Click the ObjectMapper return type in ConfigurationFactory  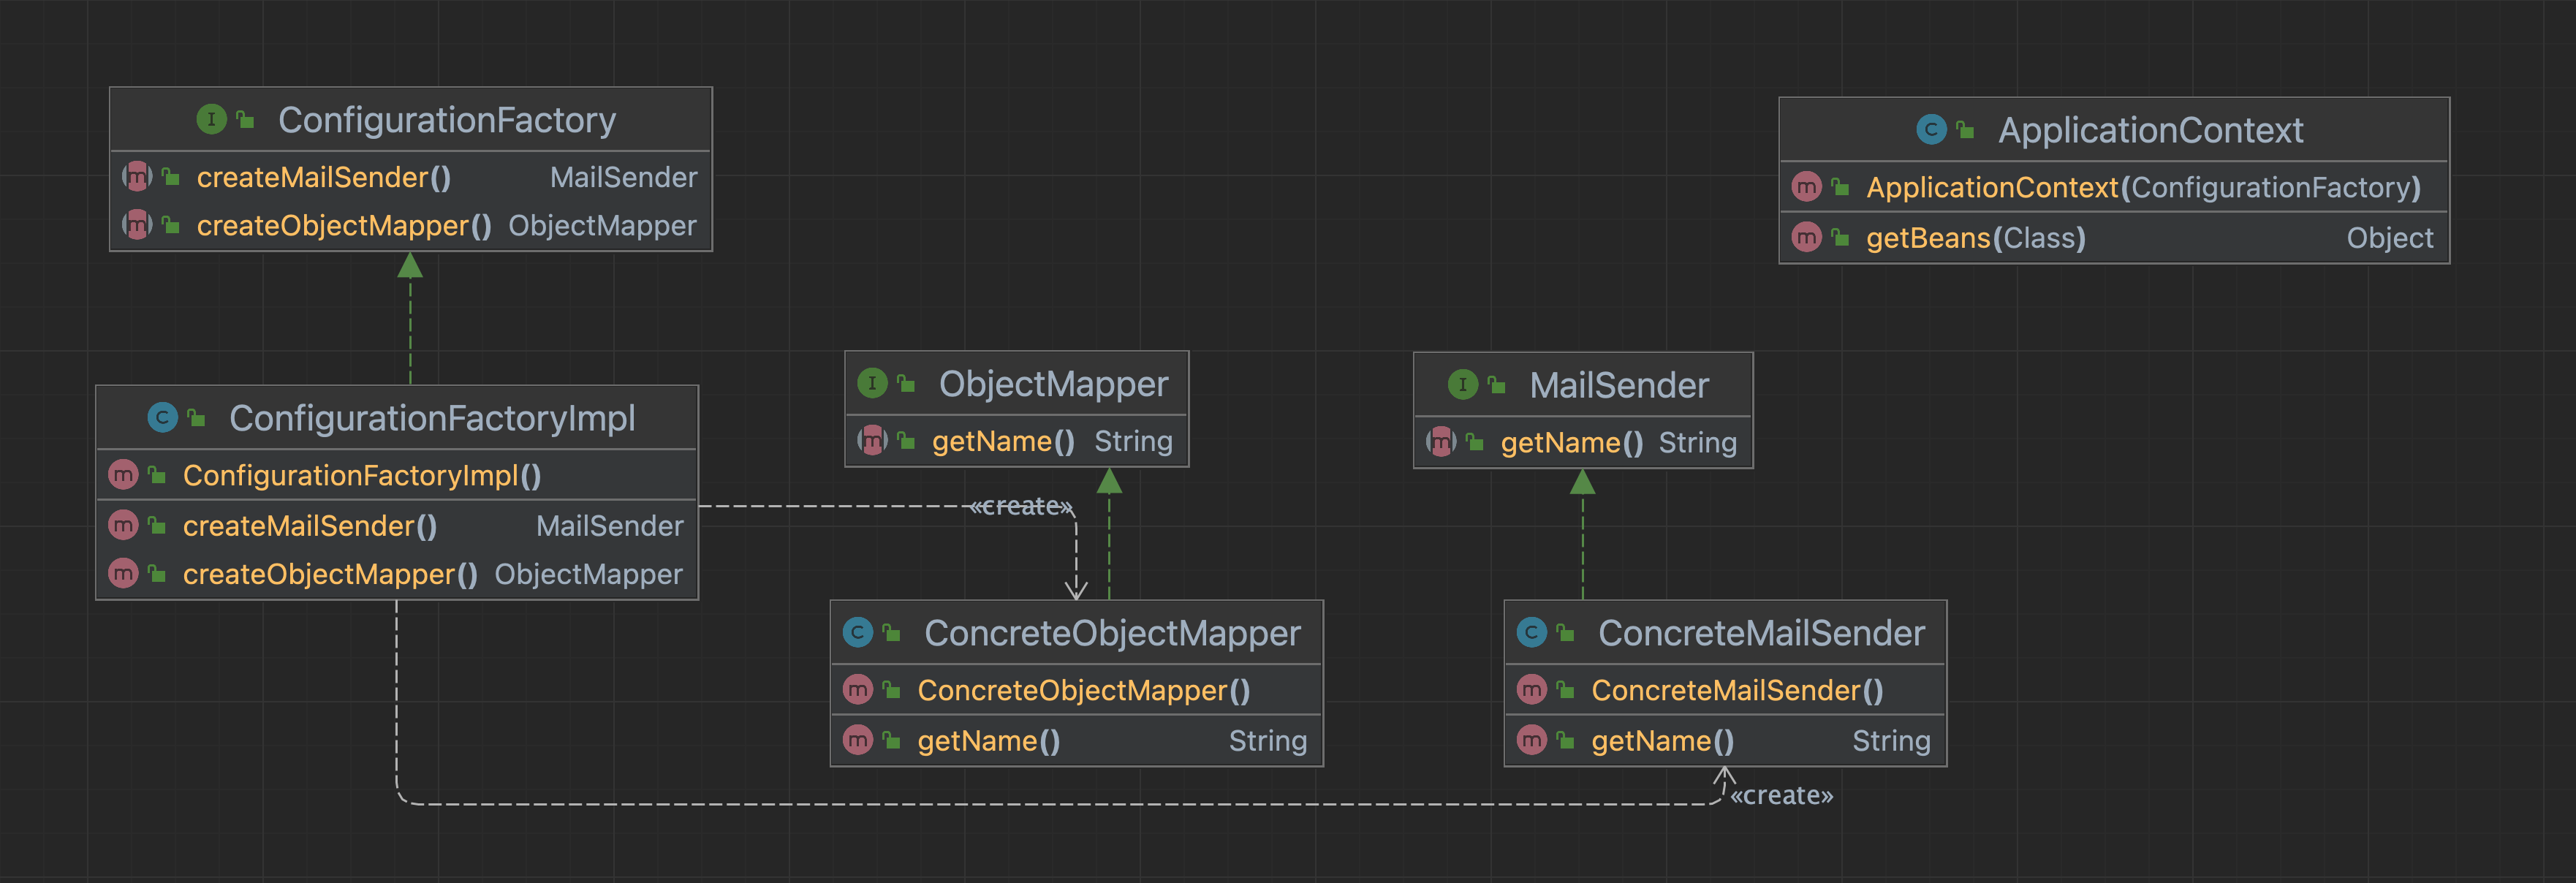602,226
